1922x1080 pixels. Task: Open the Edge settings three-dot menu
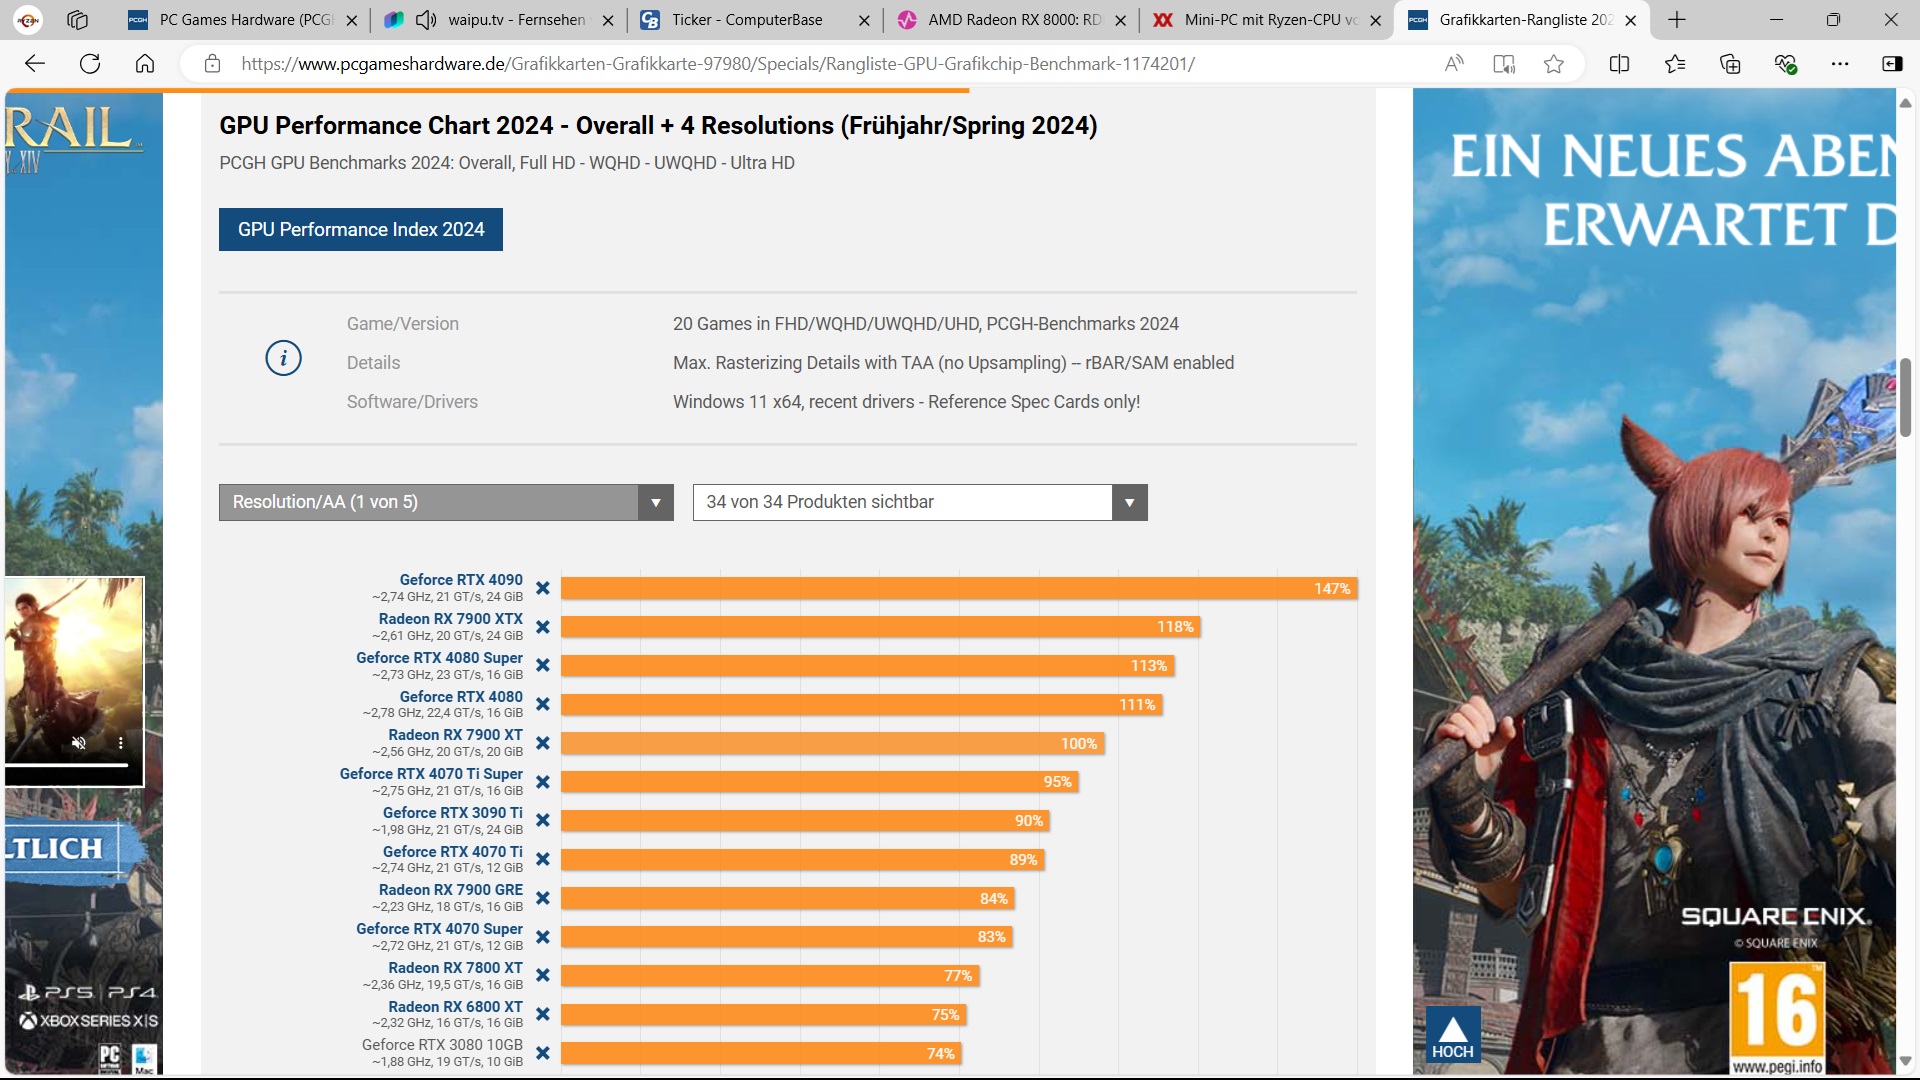pos(1840,64)
